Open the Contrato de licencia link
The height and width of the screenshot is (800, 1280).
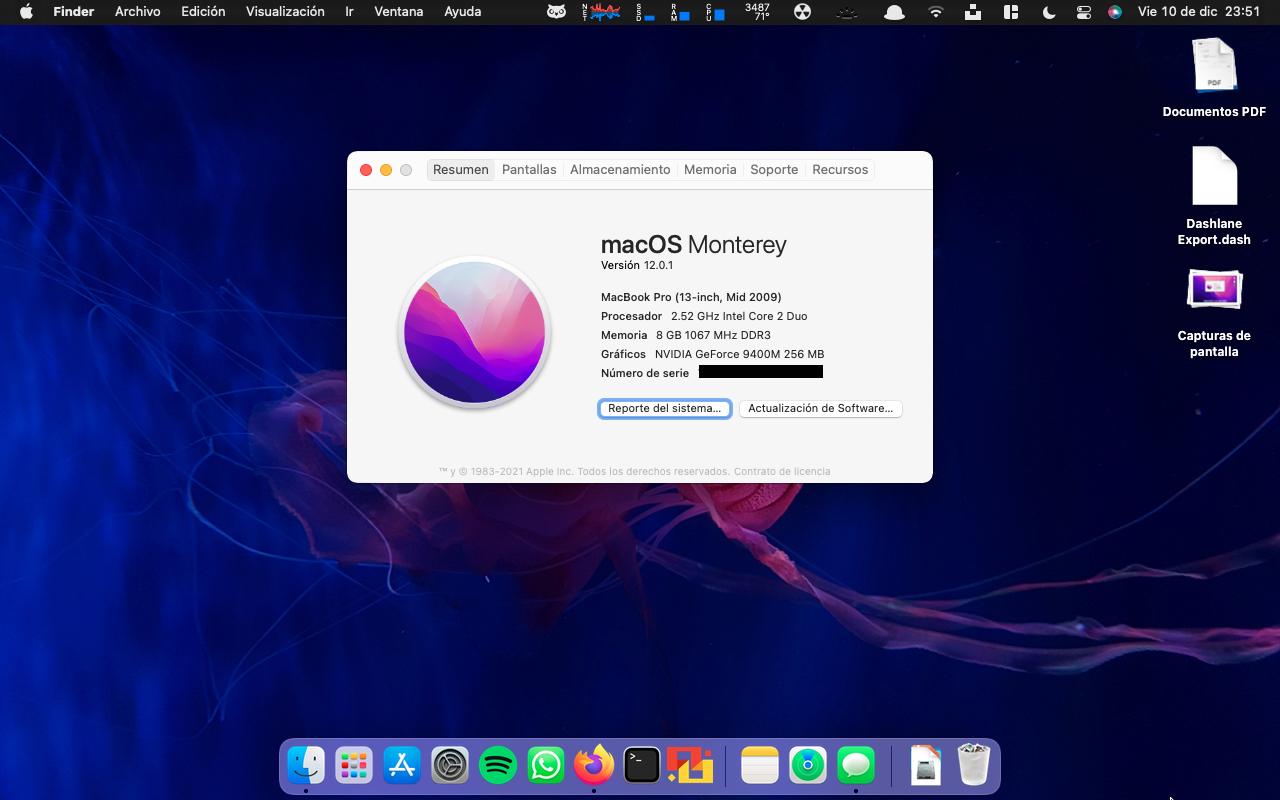[x=782, y=472]
